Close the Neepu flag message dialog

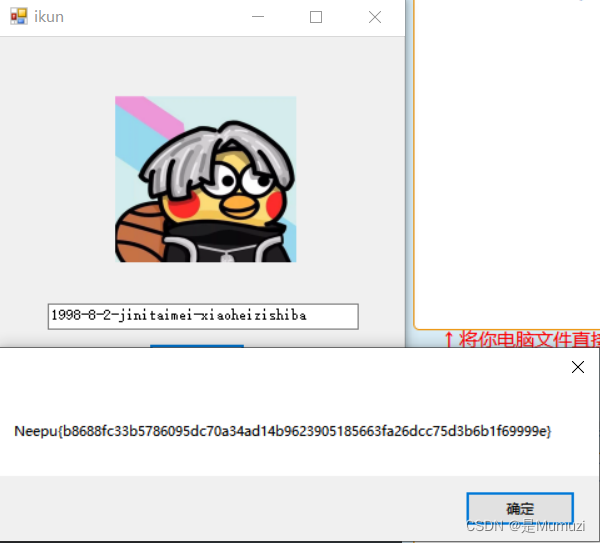point(577,367)
